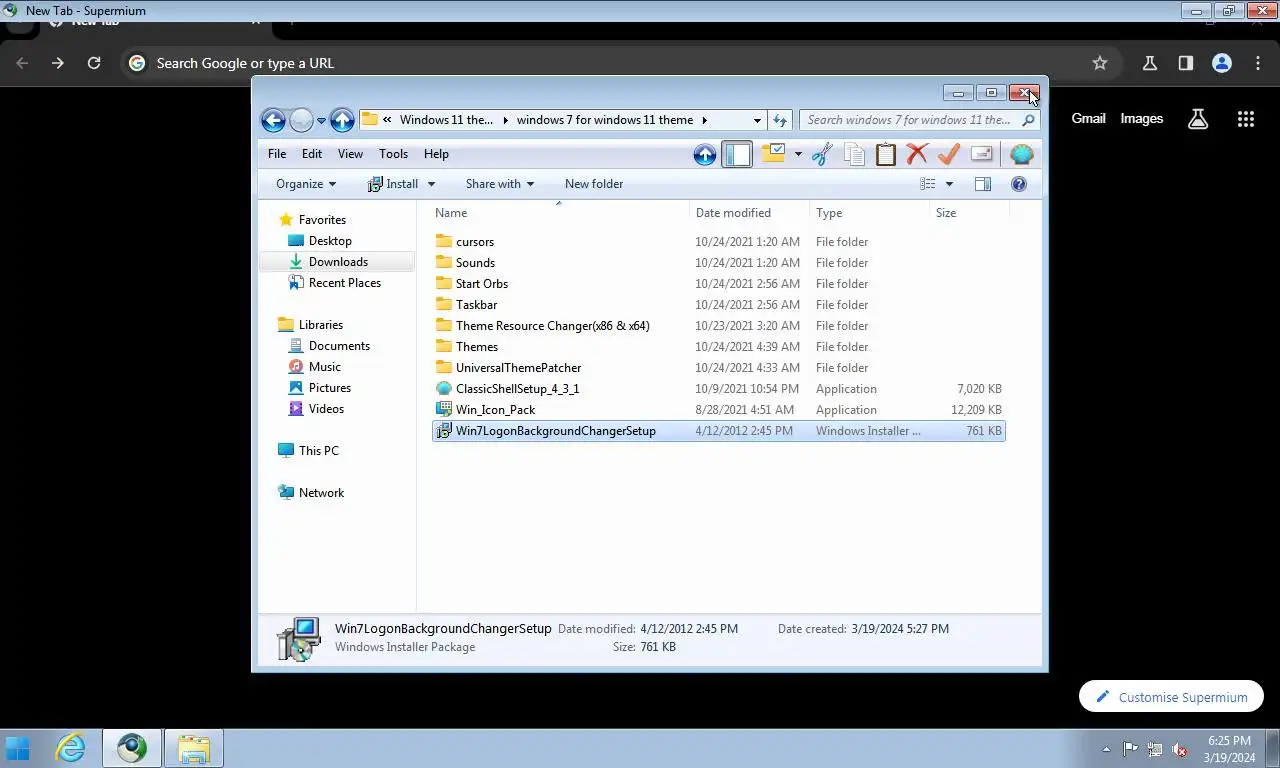
Task: Click the blue Help question mark
Action: tap(1019, 184)
